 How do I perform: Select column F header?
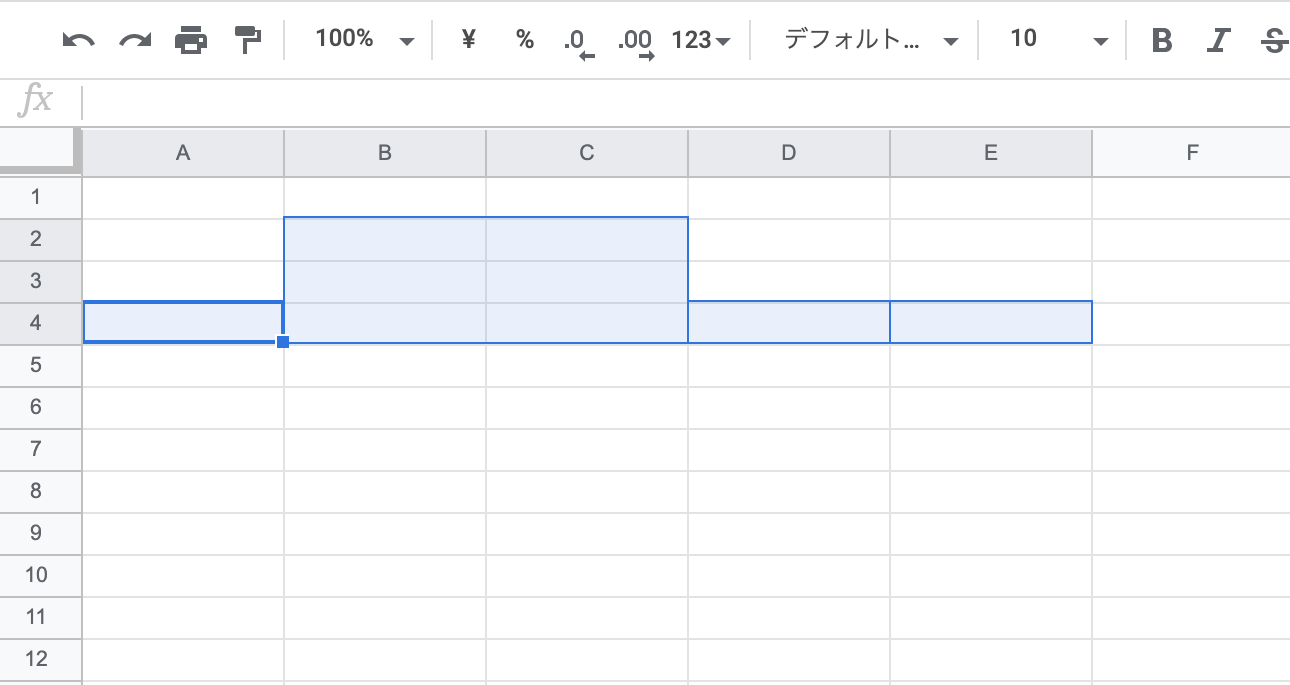pos(1191,153)
